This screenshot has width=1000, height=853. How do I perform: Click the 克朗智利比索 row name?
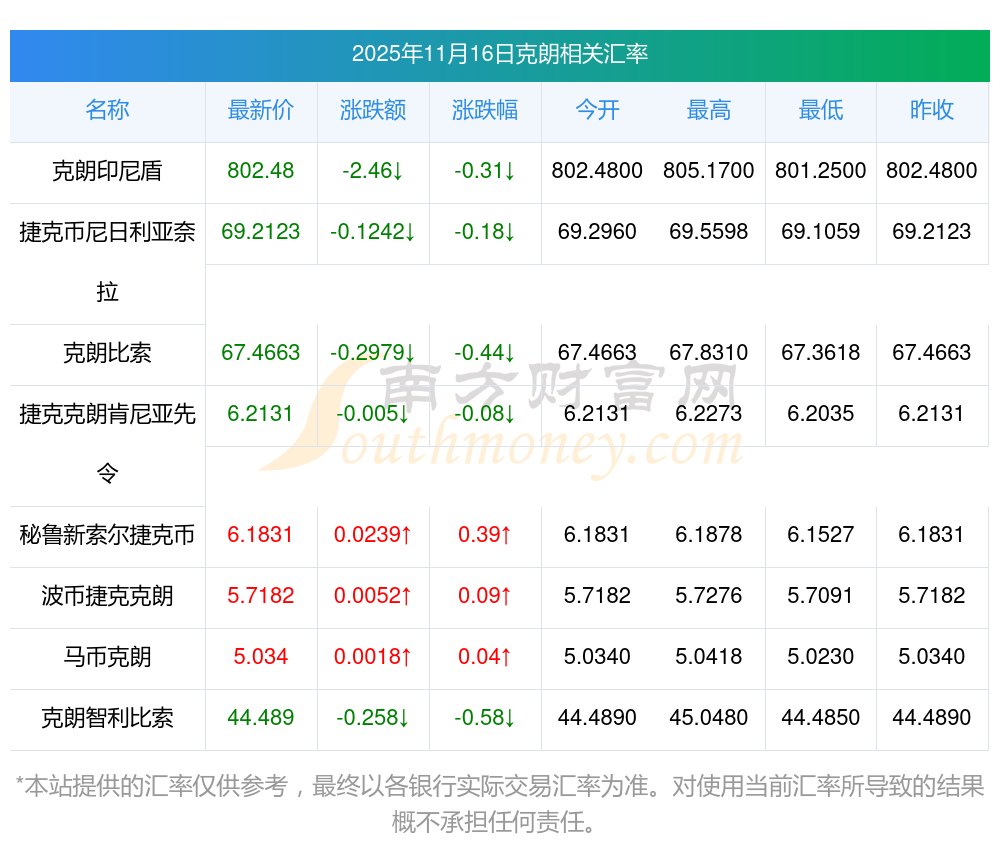(107, 718)
